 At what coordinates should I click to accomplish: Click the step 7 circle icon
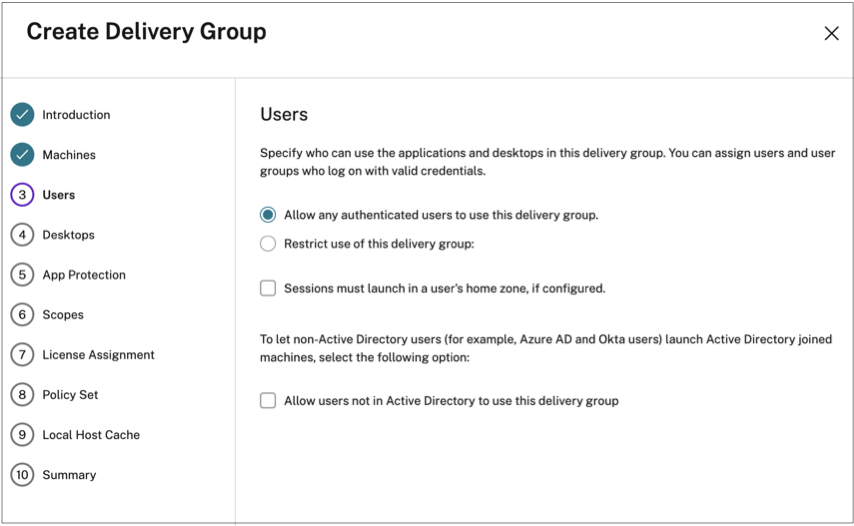[x=22, y=355]
